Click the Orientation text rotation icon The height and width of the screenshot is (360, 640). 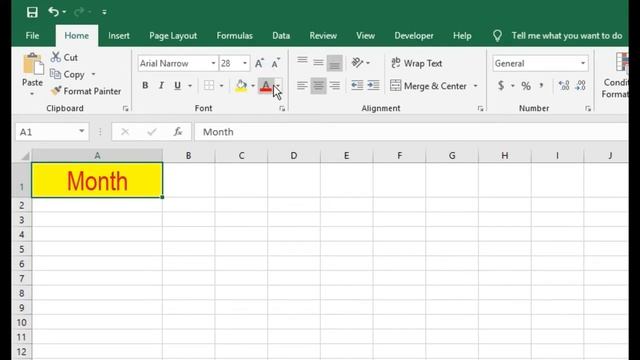(358, 63)
